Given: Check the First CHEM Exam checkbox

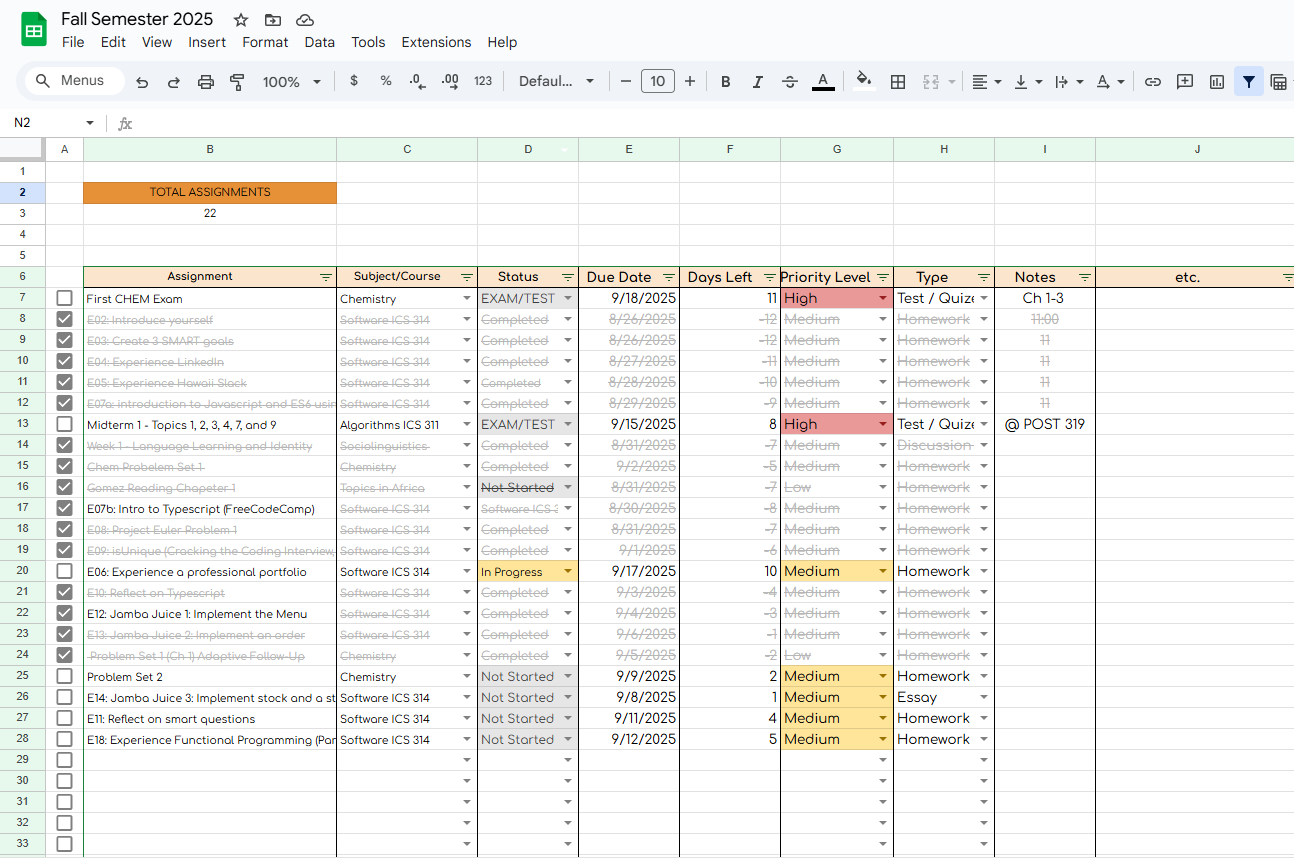Looking at the screenshot, I should pos(65,298).
